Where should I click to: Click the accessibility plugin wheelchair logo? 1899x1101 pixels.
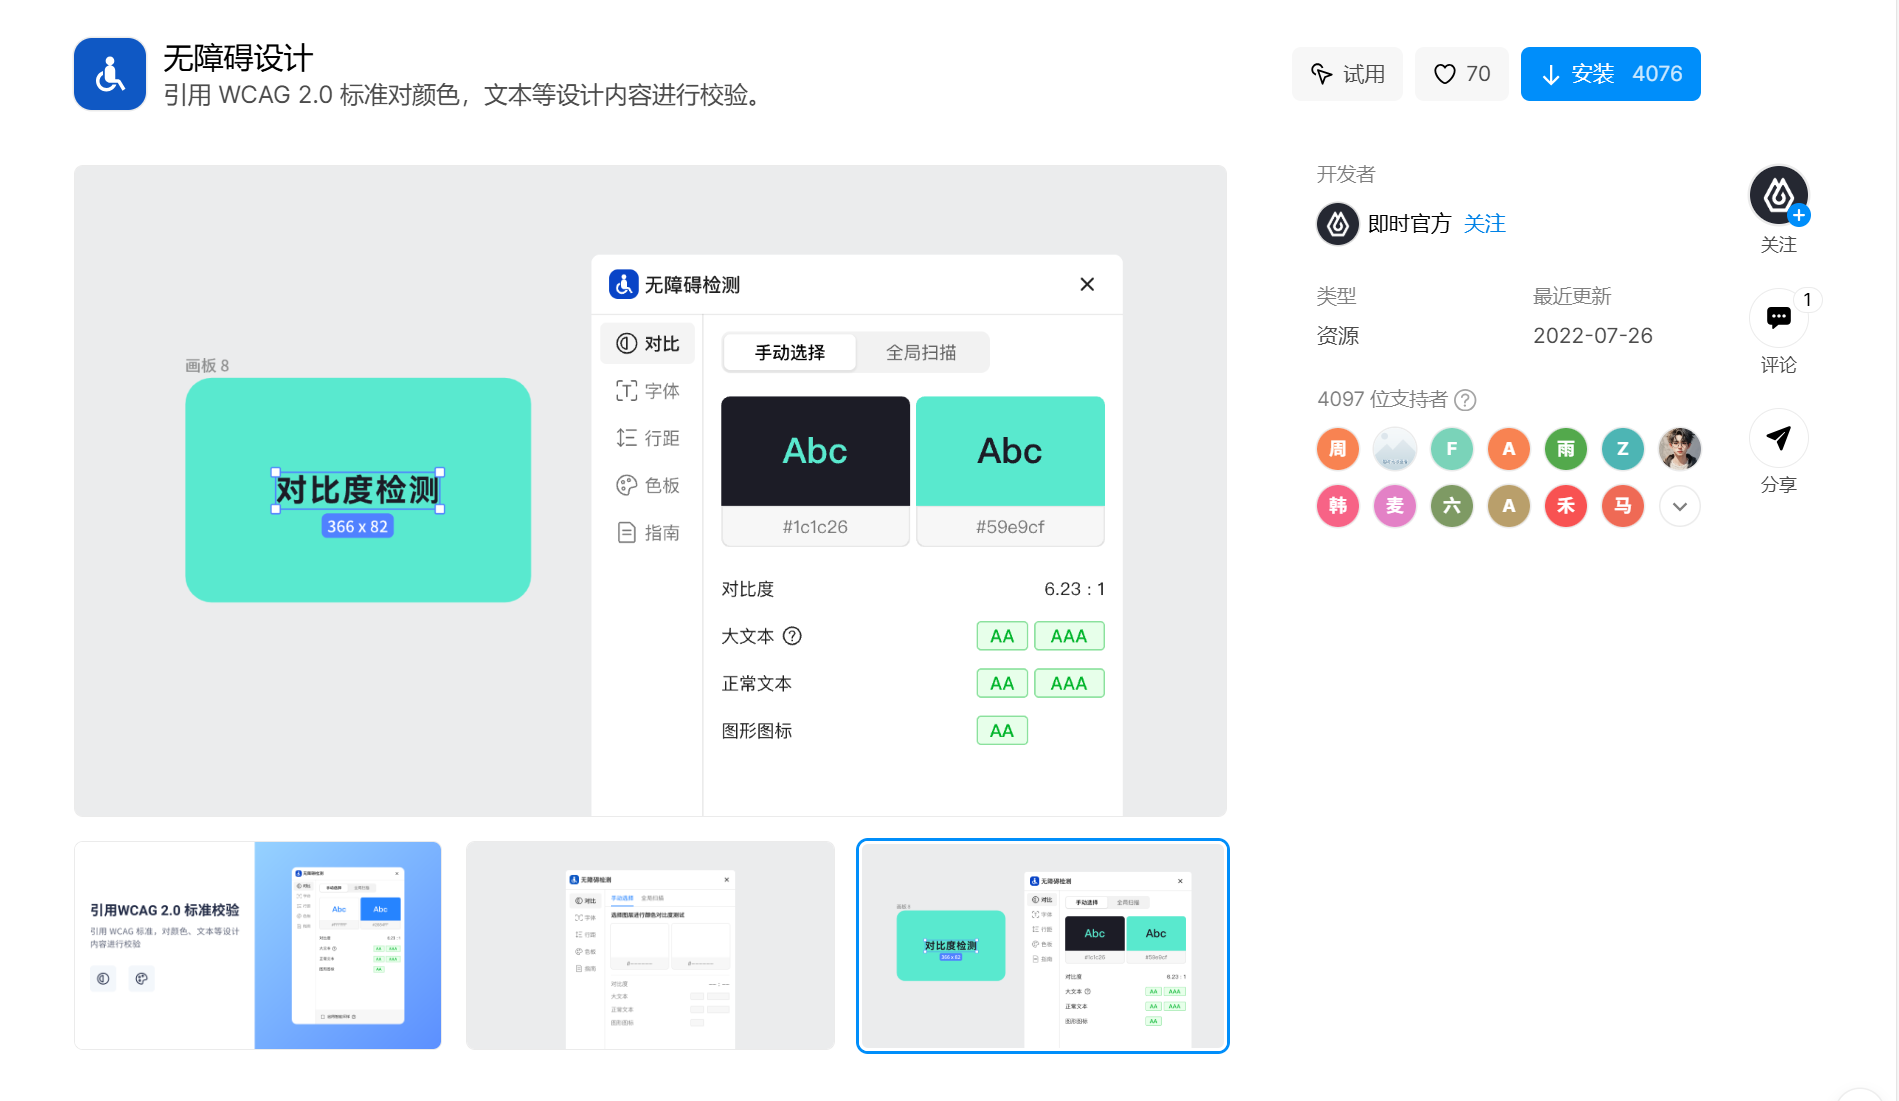pos(110,74)
